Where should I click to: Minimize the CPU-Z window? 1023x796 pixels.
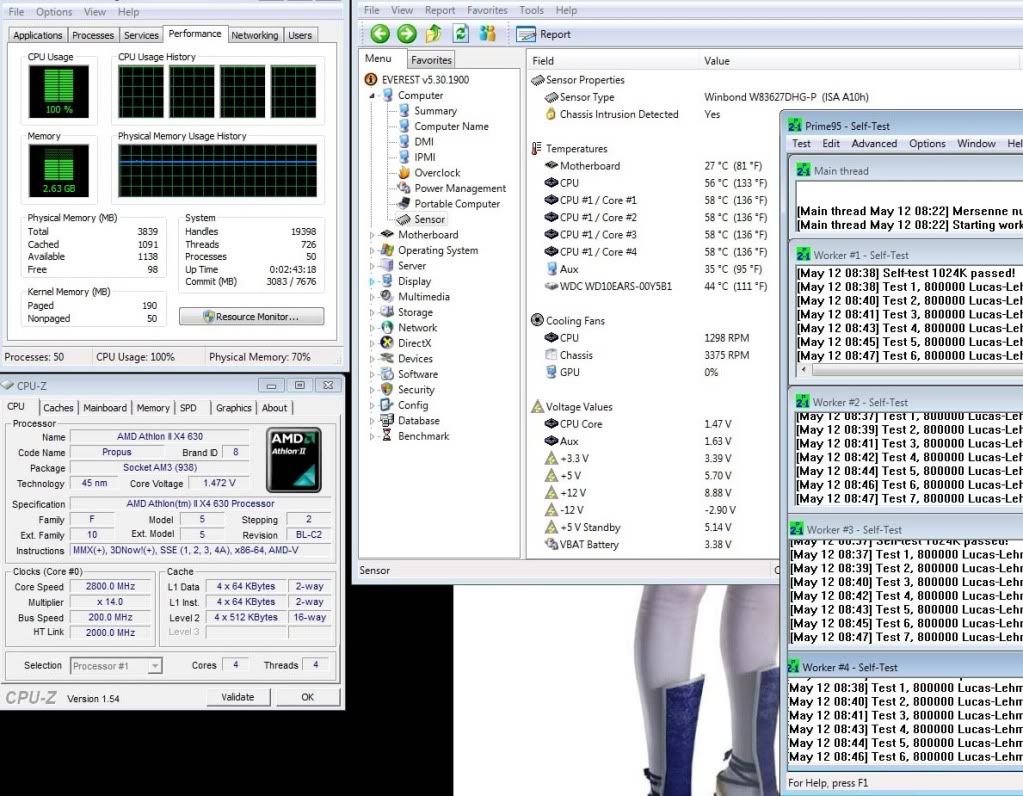coord(271,385)
